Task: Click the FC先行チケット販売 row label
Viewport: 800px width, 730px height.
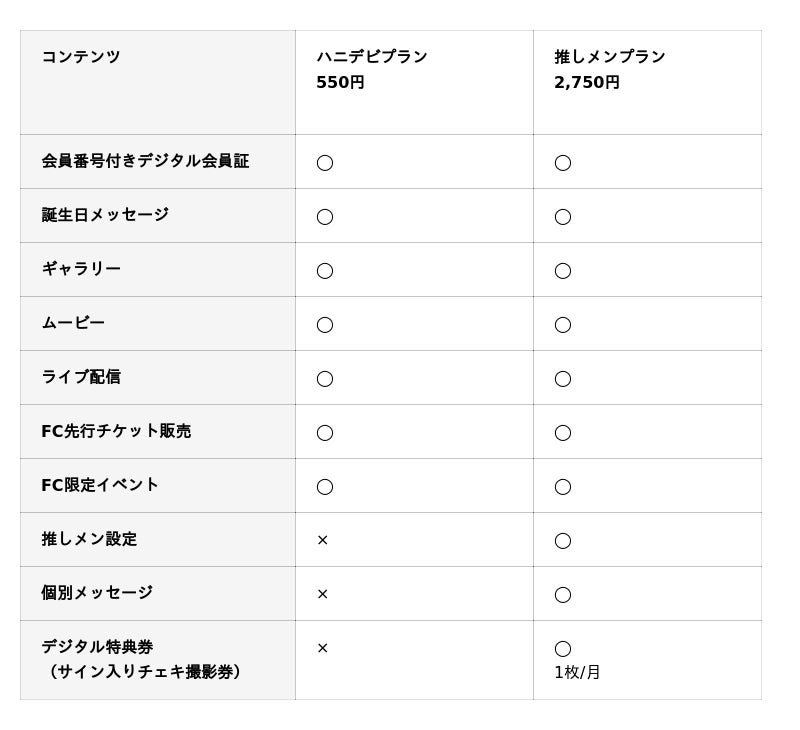Action: pyautogui.click(x=116, y=431)
